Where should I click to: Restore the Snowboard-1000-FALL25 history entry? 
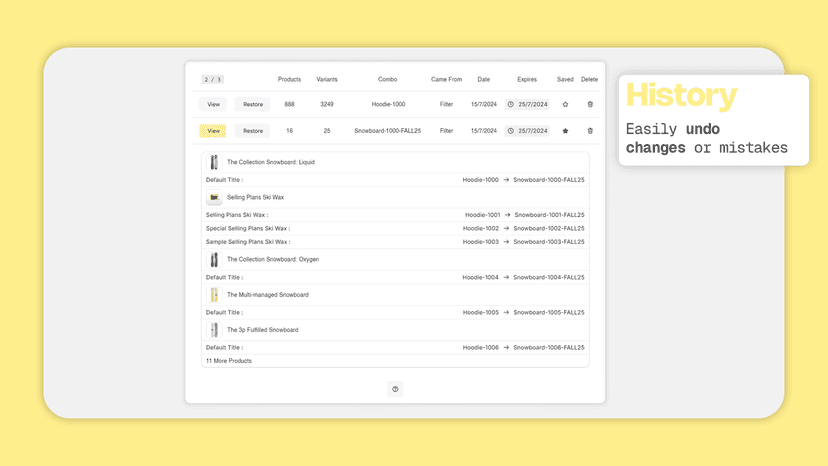(x=253, y=131)
